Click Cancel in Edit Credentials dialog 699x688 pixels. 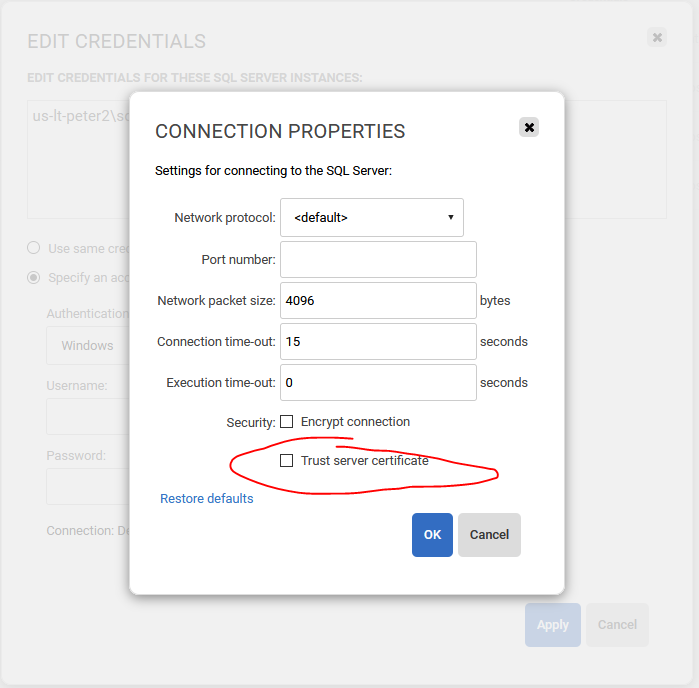[617, 625]
